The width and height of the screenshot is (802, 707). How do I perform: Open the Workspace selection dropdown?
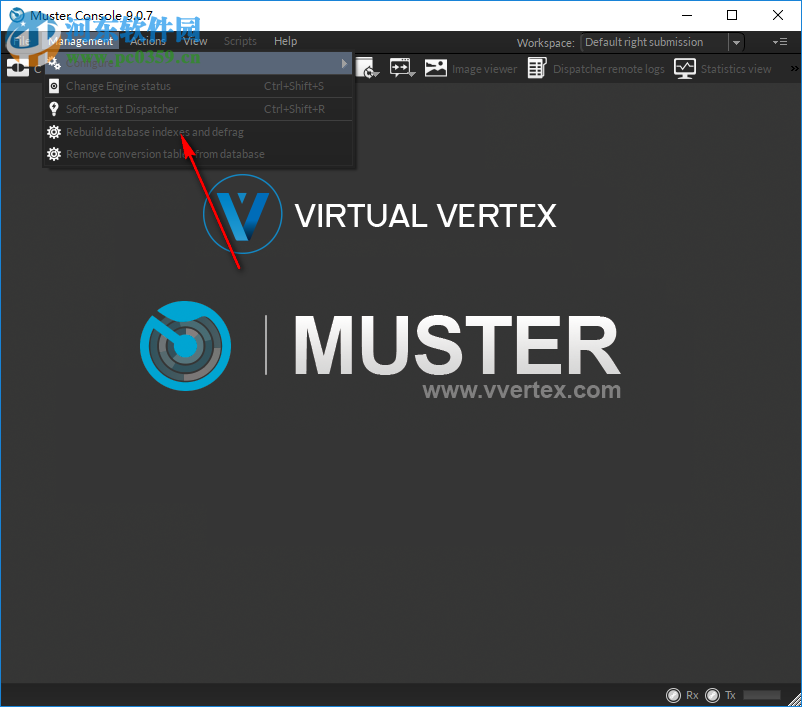tap(736, 42)
